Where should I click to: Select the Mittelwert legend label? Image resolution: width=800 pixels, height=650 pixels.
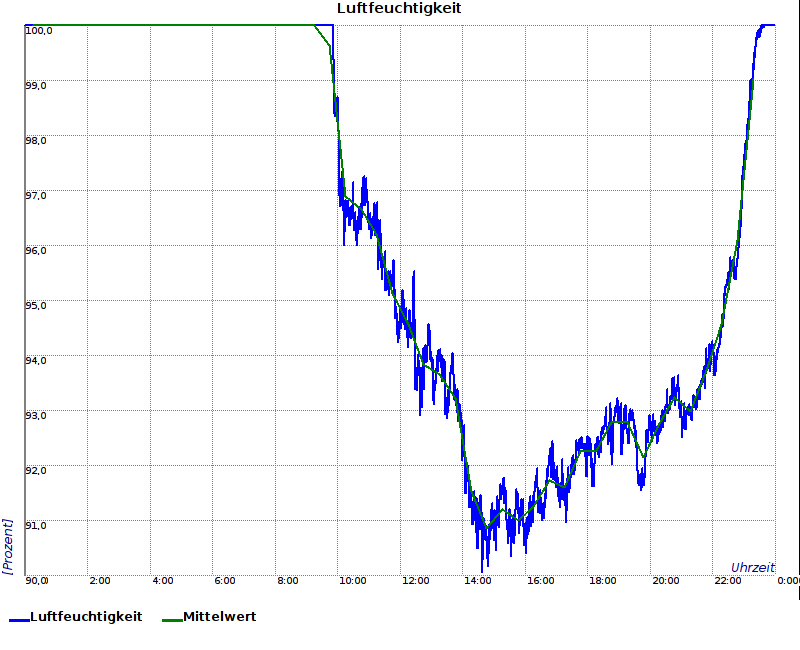click(219, 617)
